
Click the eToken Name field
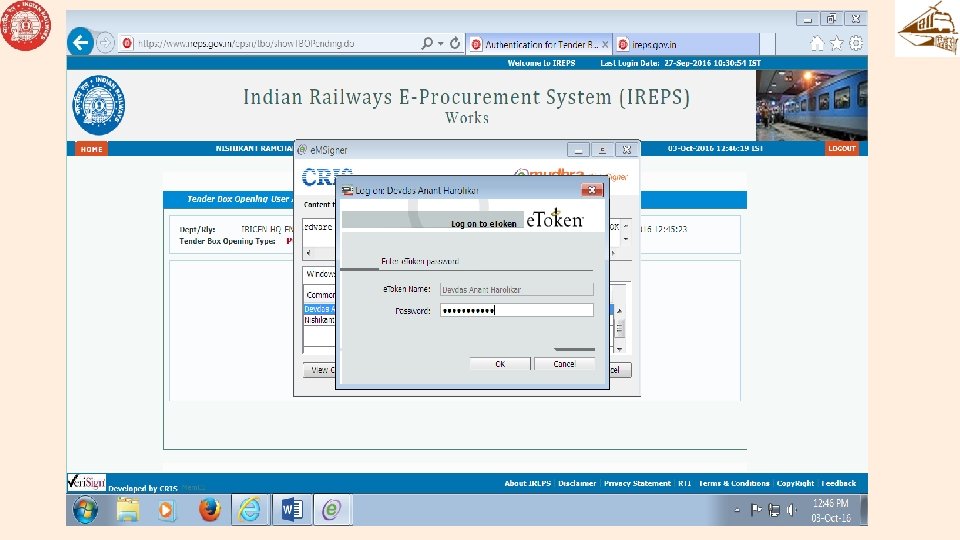click(516, 290)
